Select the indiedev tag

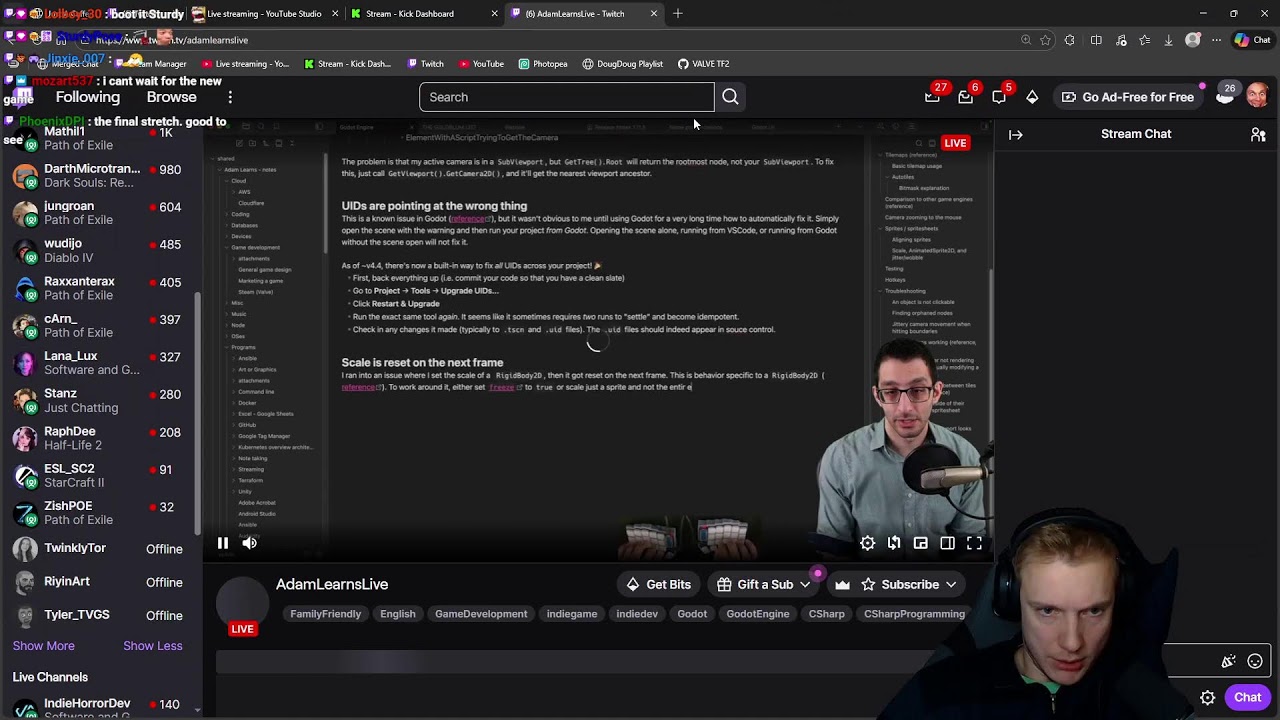tap(637, 614)
